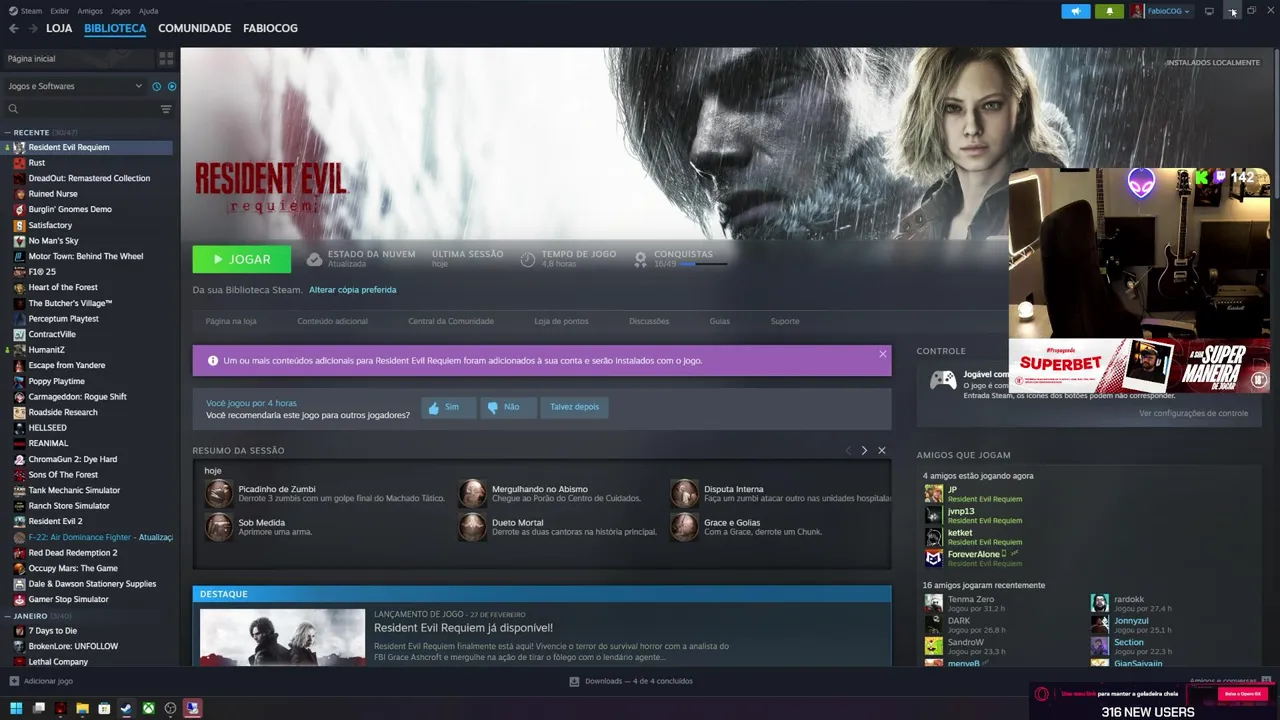Click Ver configurações de controle link
The width and height of the screenshot is (1280, 720).
(1193, 413)
